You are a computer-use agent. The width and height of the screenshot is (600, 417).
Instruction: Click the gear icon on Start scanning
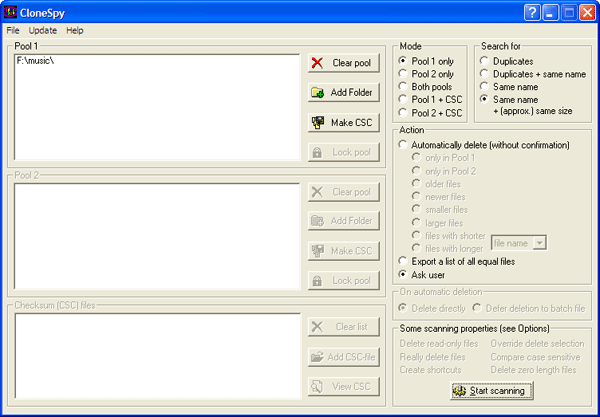click(459, 391)
